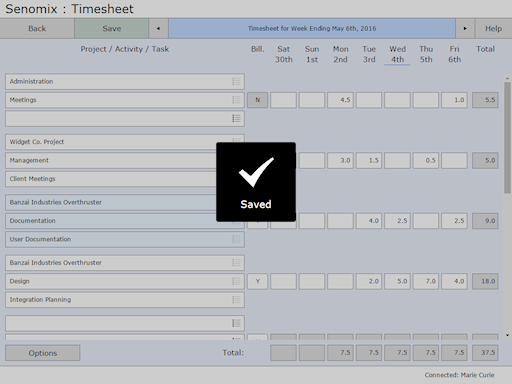Click Monday daily total 7.5
This screenshot has width=512, height=384.
click(340, 353)
